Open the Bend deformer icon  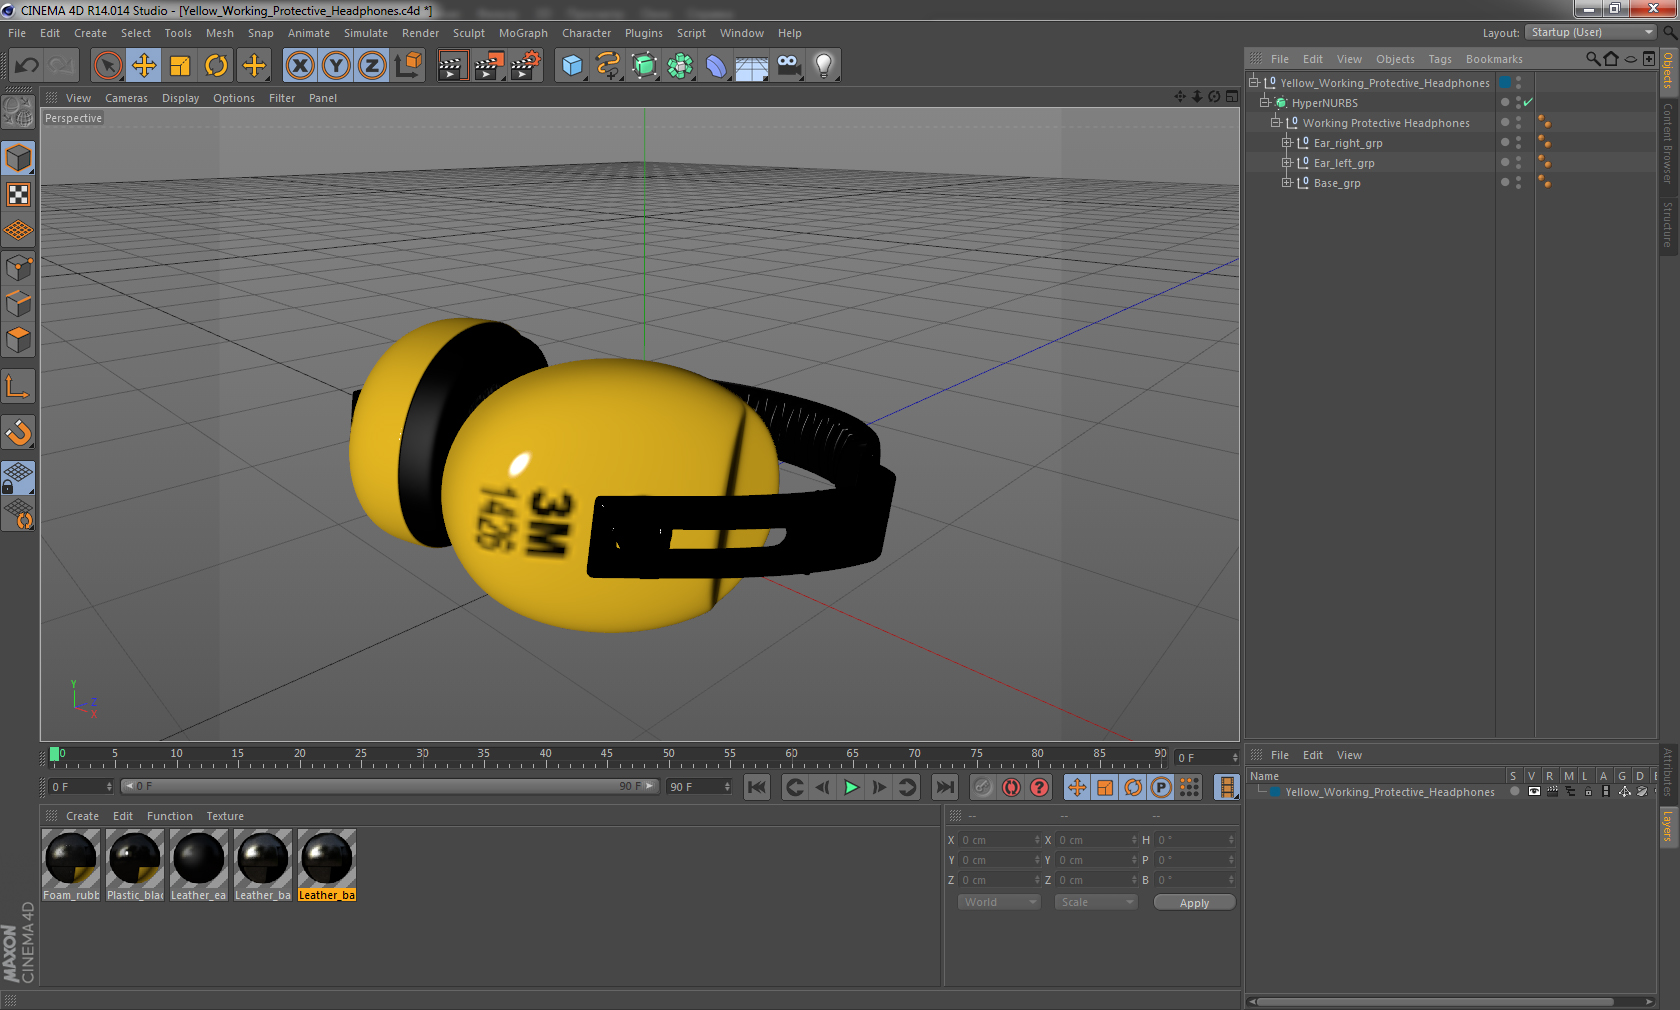click(x=716, y=66)
